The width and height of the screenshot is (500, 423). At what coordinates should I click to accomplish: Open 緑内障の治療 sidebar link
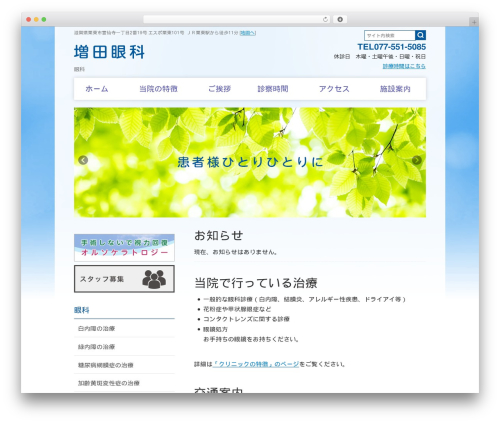pyautogui.click(x=96, y=347)
